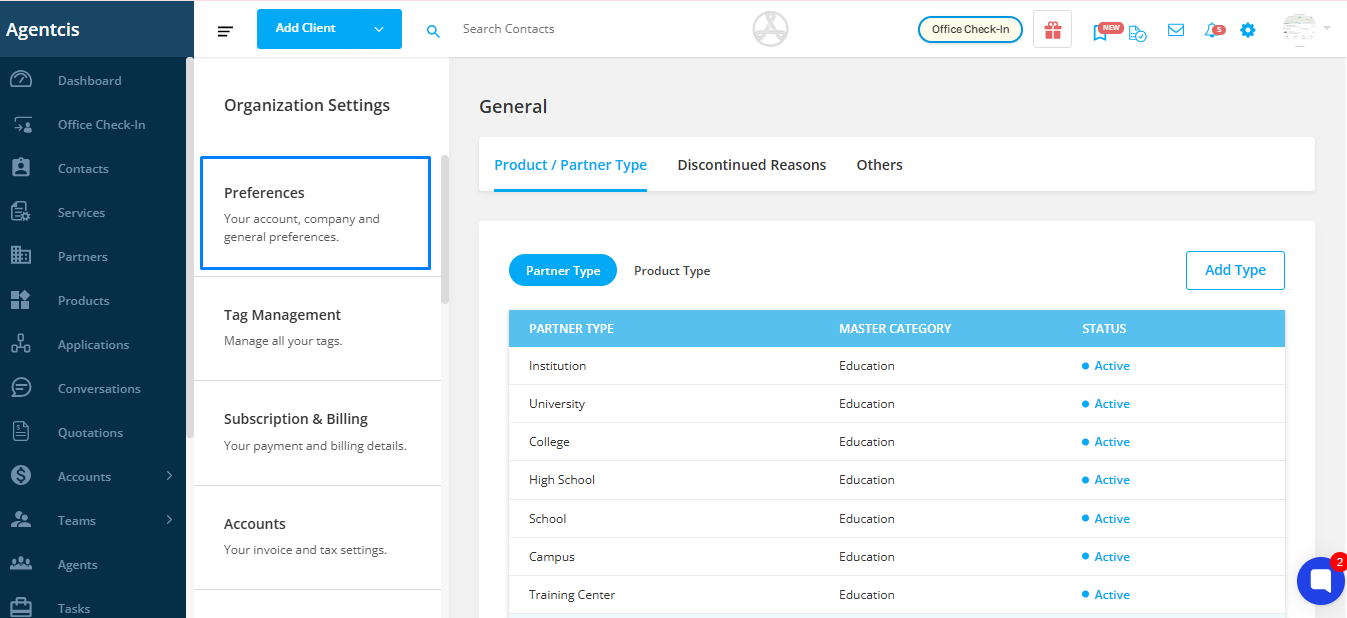Open the settings gear icon
This screenshot has height=618, width=1347.
coord(1248,30)
